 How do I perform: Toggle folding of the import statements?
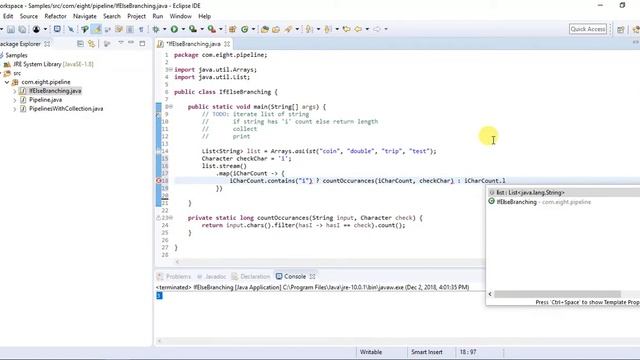coord(171,70)
